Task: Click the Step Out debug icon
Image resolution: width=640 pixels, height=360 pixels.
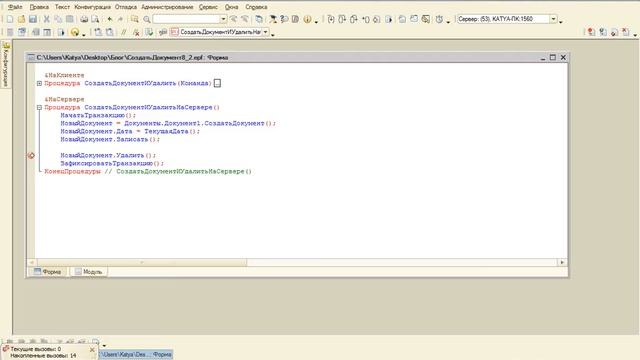Action: tap(353, 19)
